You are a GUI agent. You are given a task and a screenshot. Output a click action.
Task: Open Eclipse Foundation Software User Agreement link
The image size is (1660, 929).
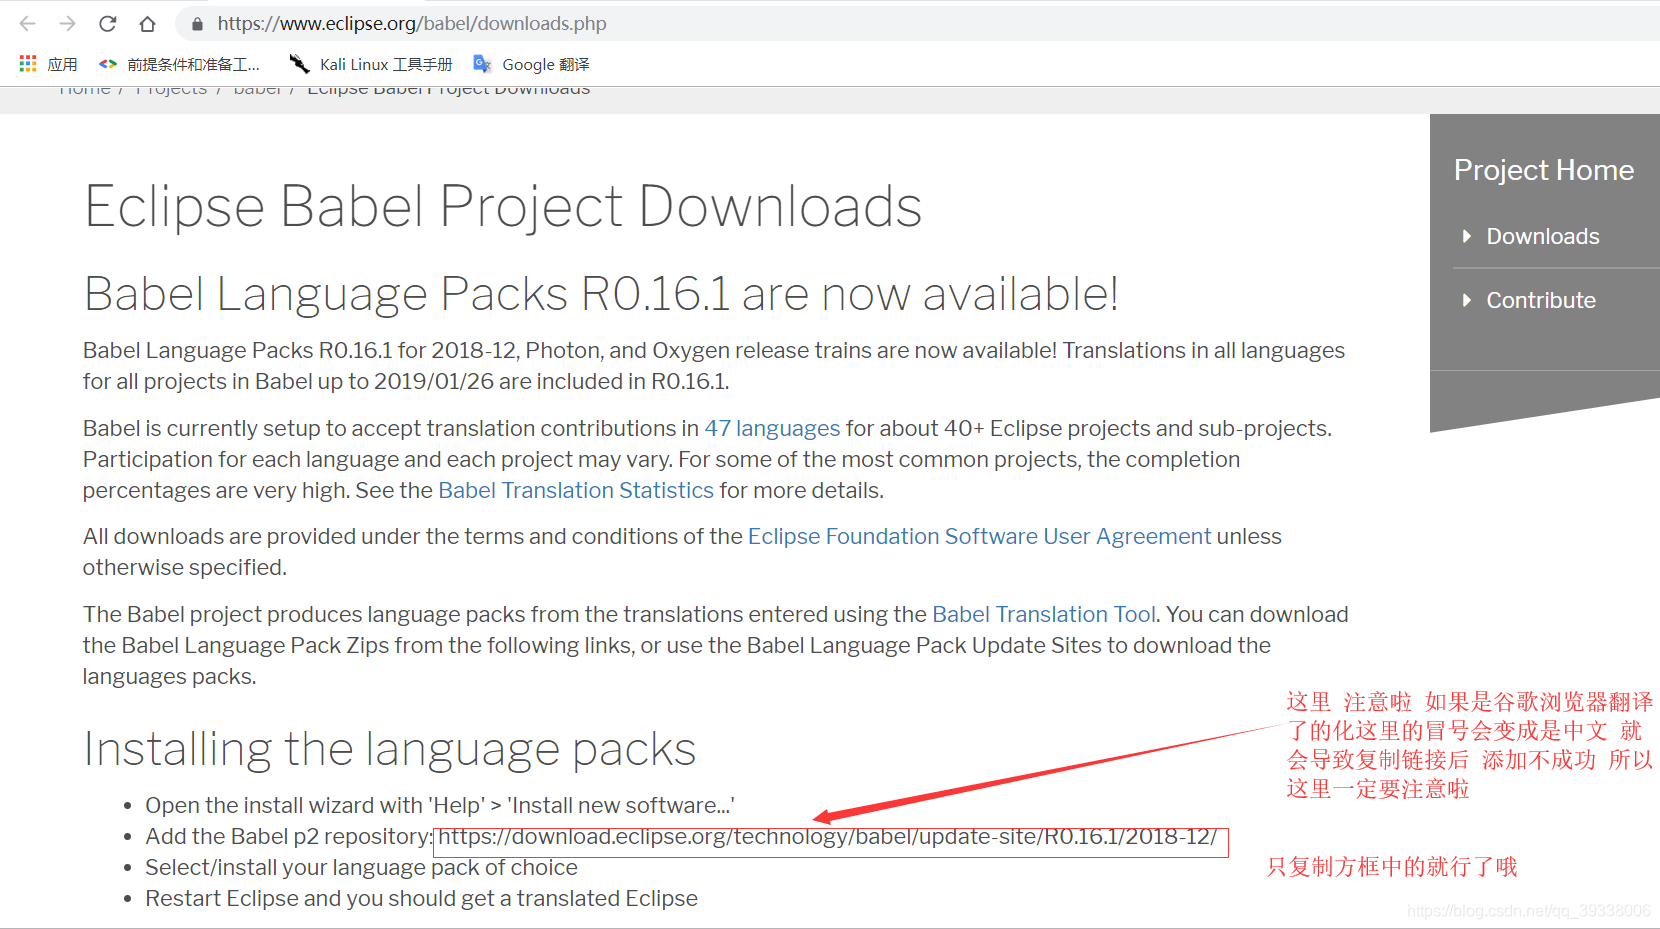[x=979, y=536]
